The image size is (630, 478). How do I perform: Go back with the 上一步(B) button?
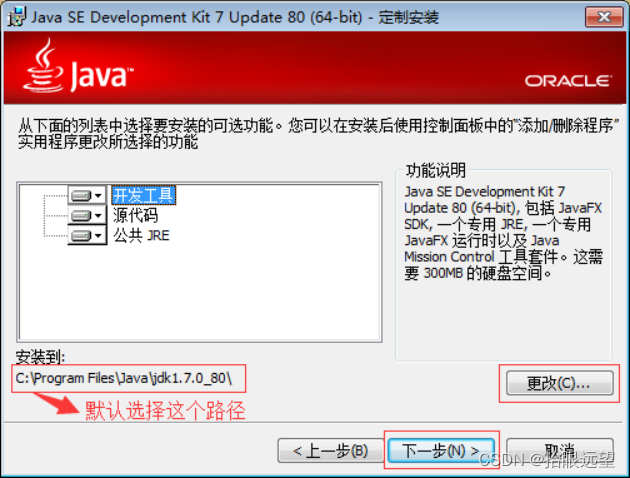click(x=331, y=451)
